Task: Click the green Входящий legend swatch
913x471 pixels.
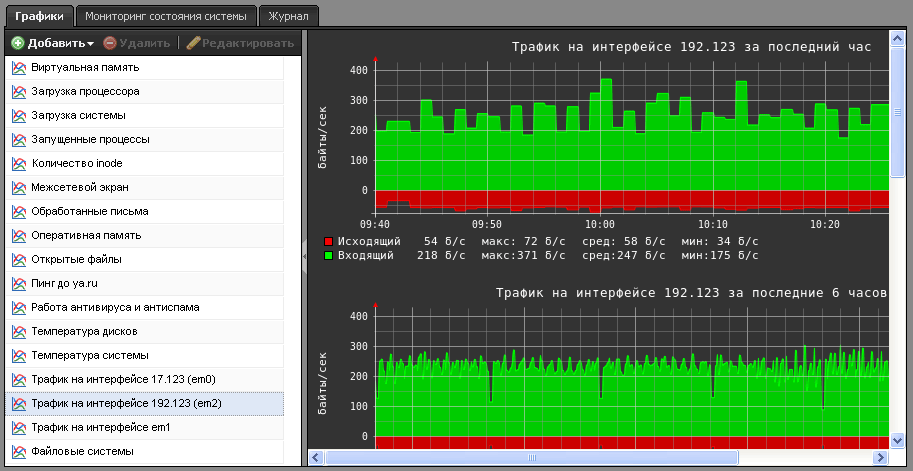Action: (x=328, y=256)
